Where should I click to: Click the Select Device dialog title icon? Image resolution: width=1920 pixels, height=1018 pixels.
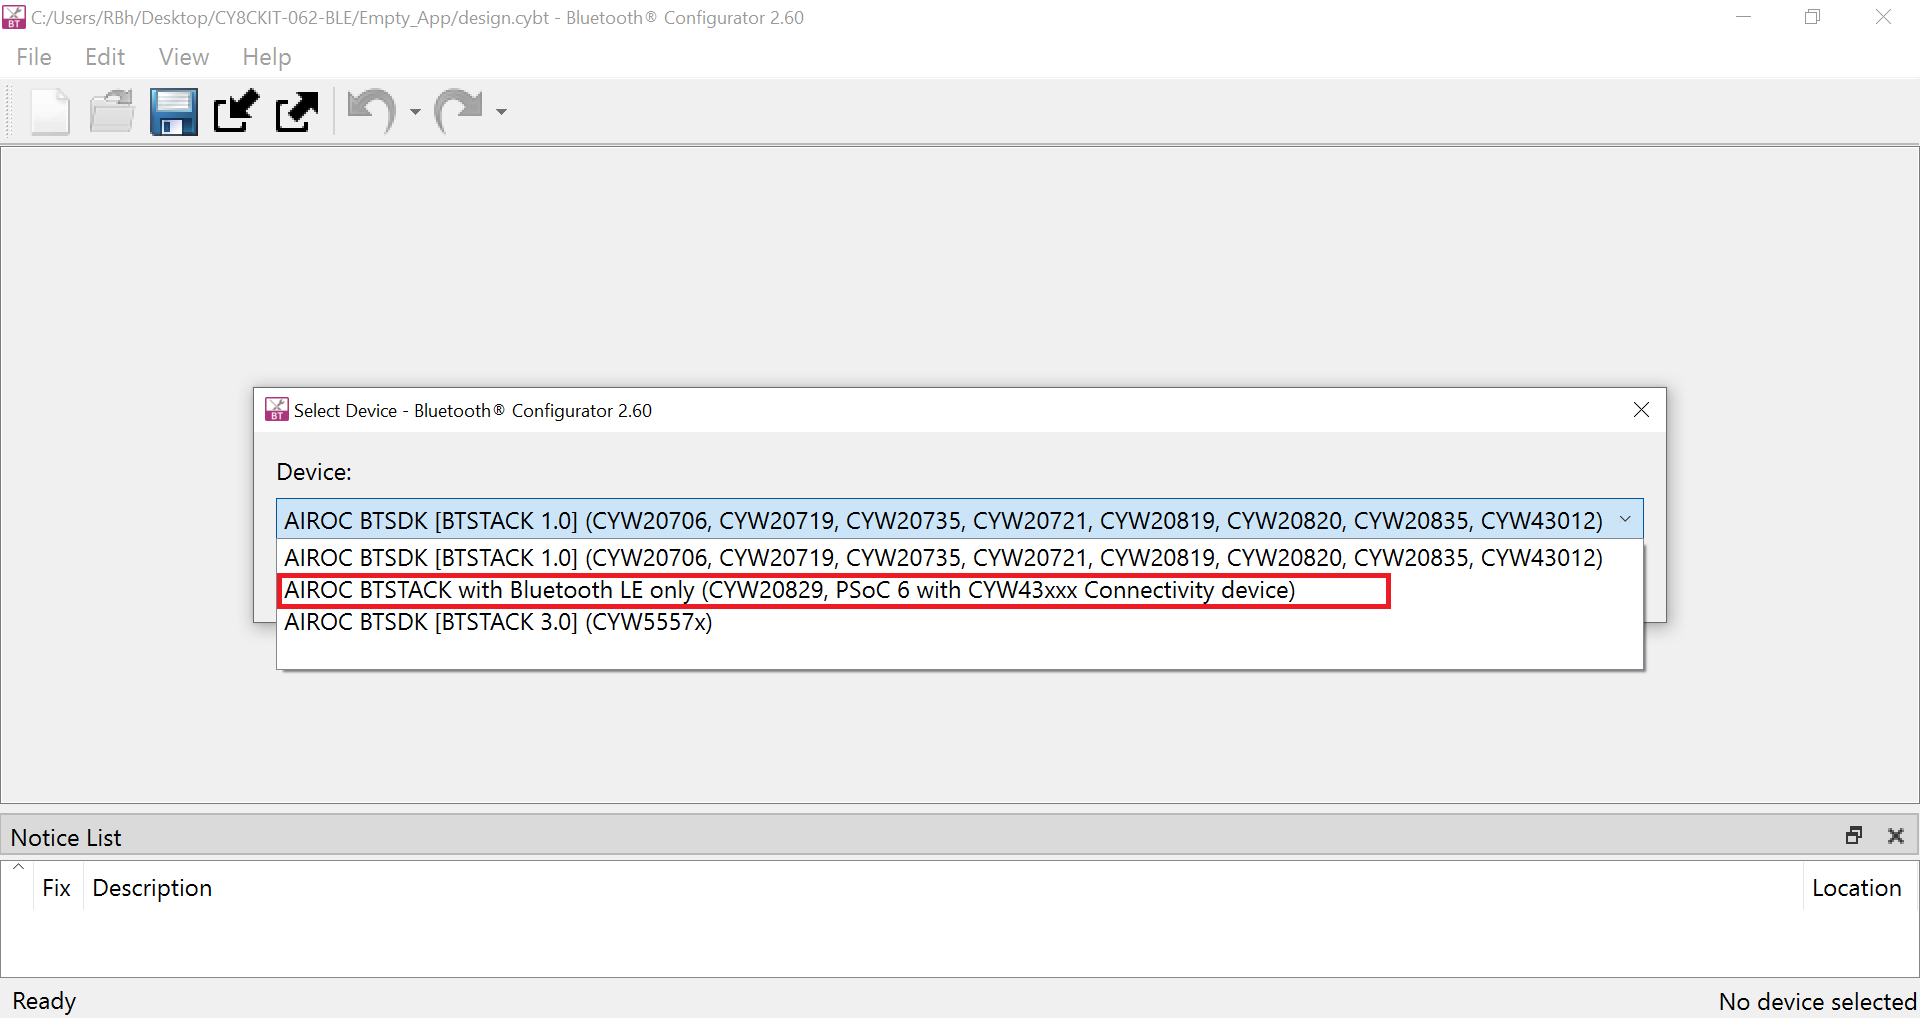point(276,410)
